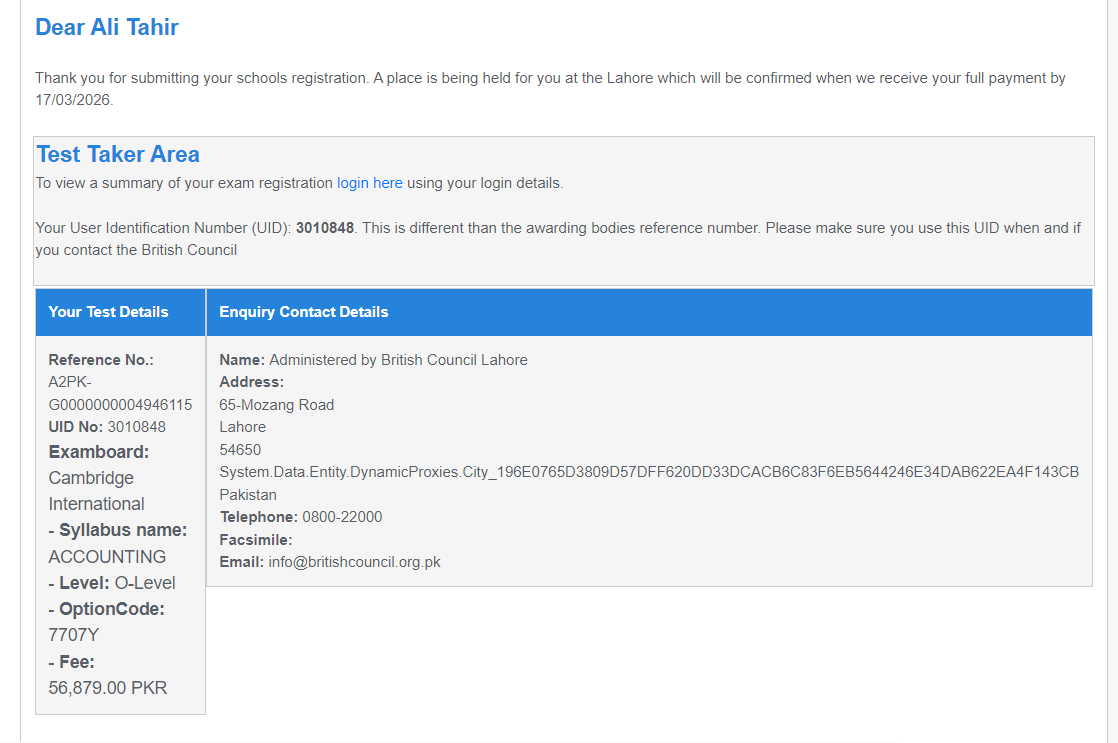This screenshot has height=743, width=1118.
Task: Click the "65-Mozang Road" address line
Action: click(x=276, y=405)
